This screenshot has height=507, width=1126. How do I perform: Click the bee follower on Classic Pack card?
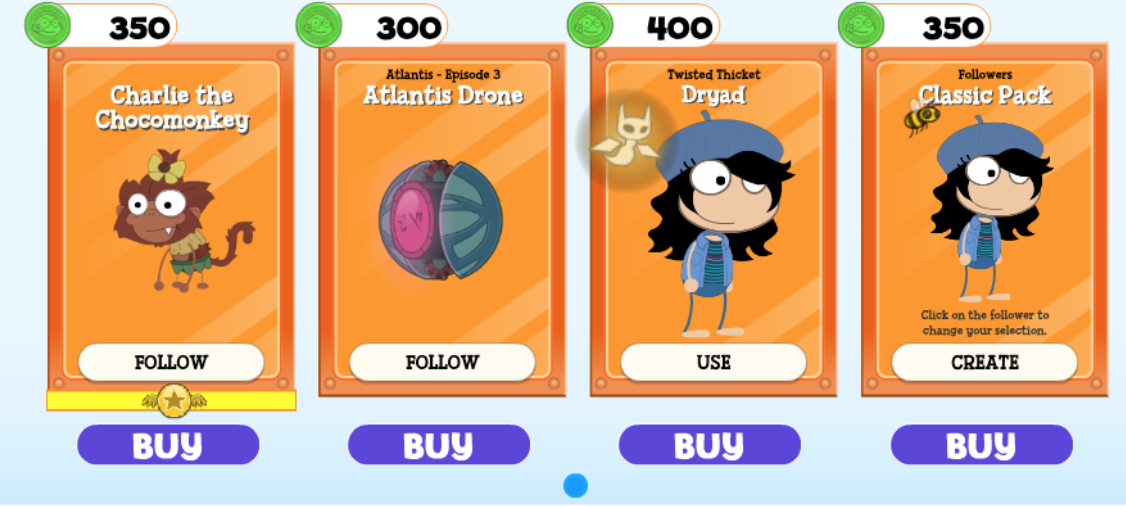[x=921, y=118]
